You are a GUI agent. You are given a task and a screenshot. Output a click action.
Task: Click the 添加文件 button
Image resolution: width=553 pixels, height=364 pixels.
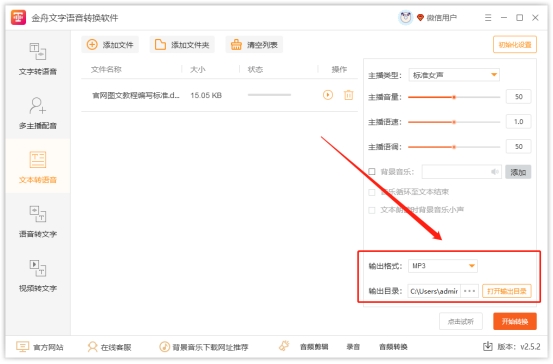tap(110, 45)
